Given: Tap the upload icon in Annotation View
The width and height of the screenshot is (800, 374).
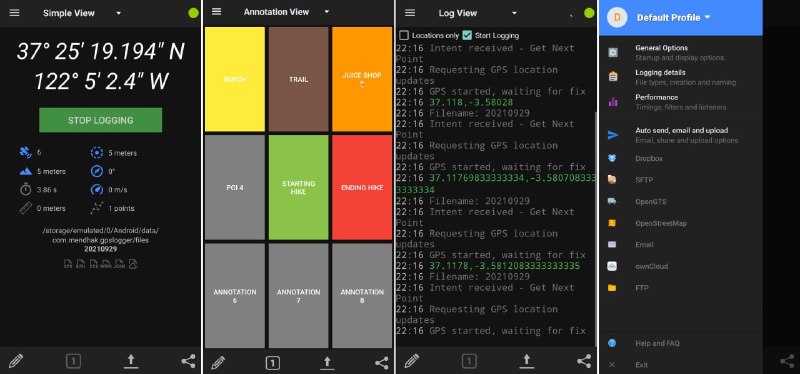Looking at the screenshot, I should 327,363.
